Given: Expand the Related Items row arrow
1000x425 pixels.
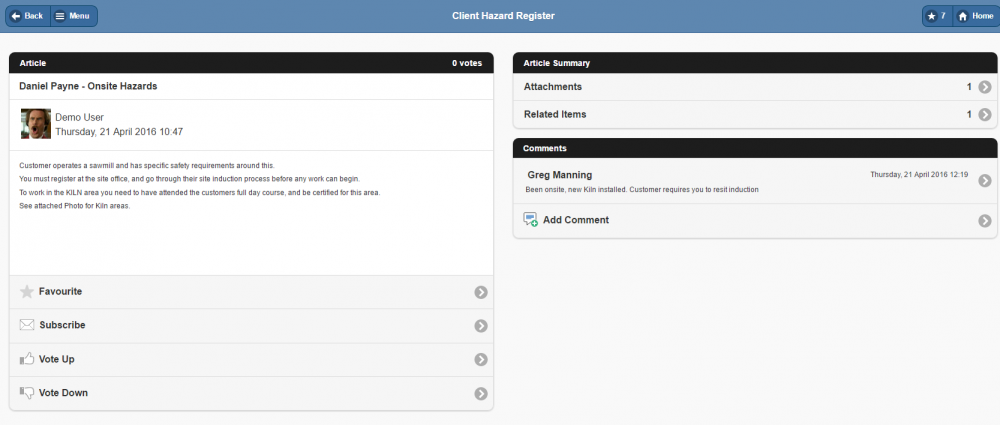Looking at the screenshot, I should click(x=985, y=115).
